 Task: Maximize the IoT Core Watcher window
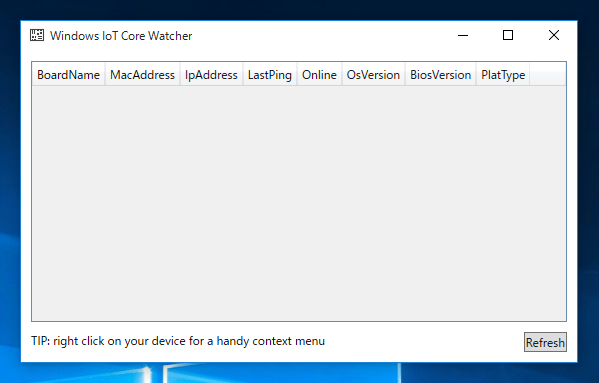coord(508,36)
